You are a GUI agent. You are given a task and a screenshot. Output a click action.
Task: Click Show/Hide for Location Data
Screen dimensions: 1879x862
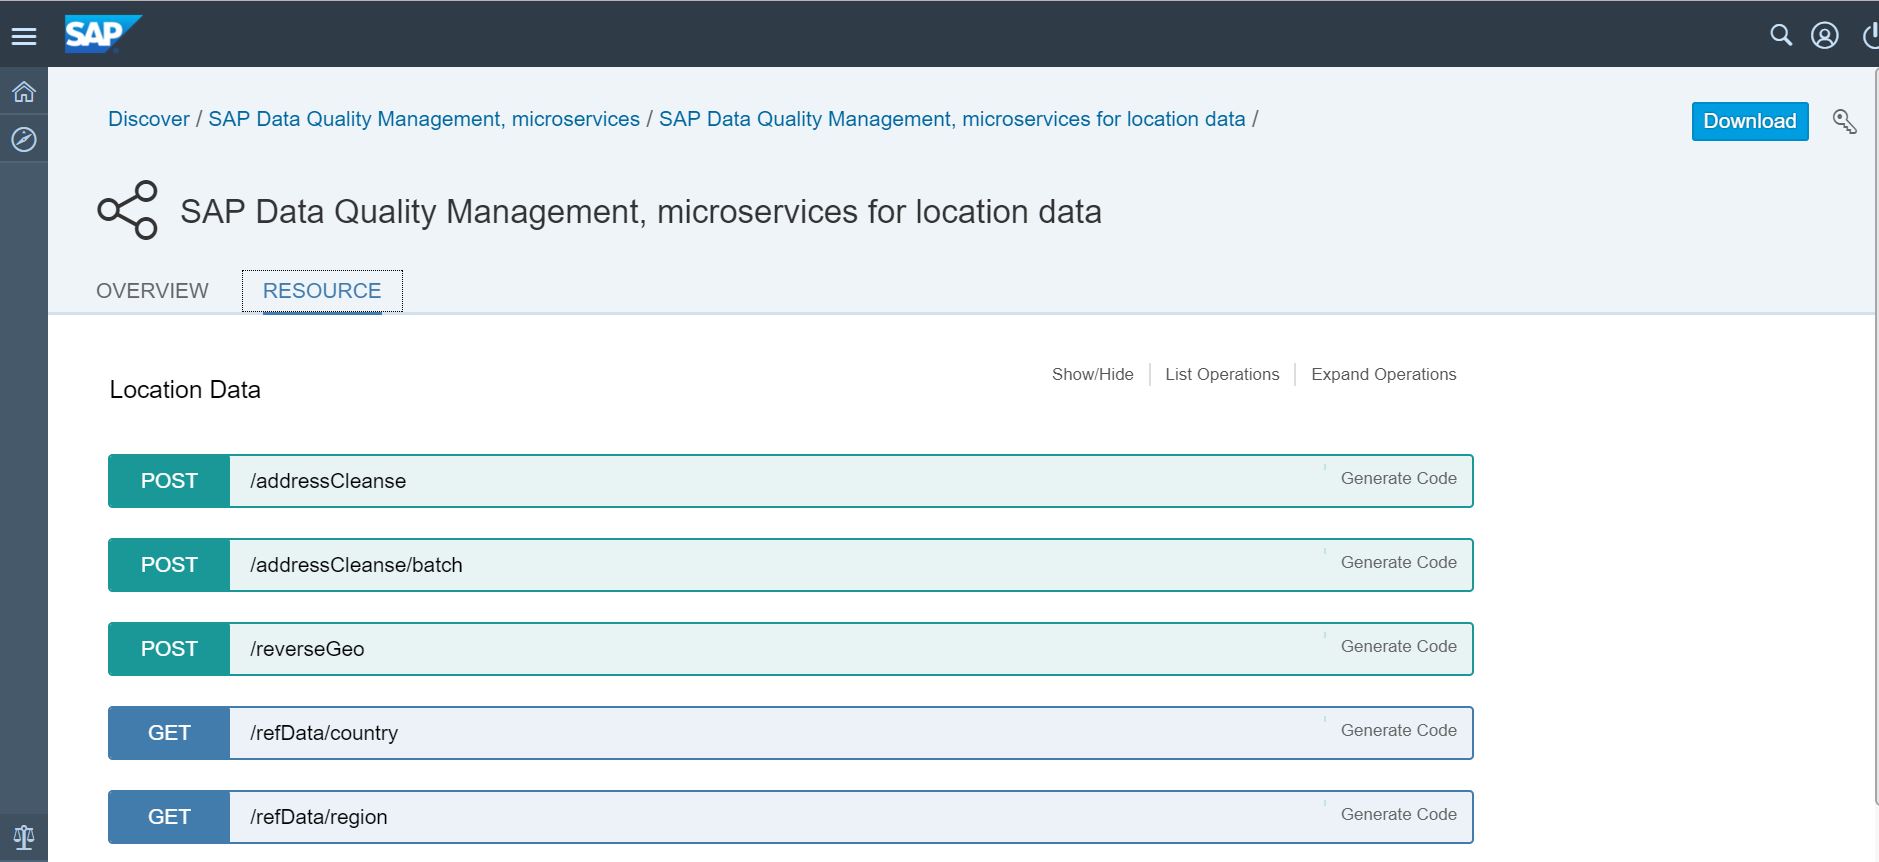(x=1092, y=374)
